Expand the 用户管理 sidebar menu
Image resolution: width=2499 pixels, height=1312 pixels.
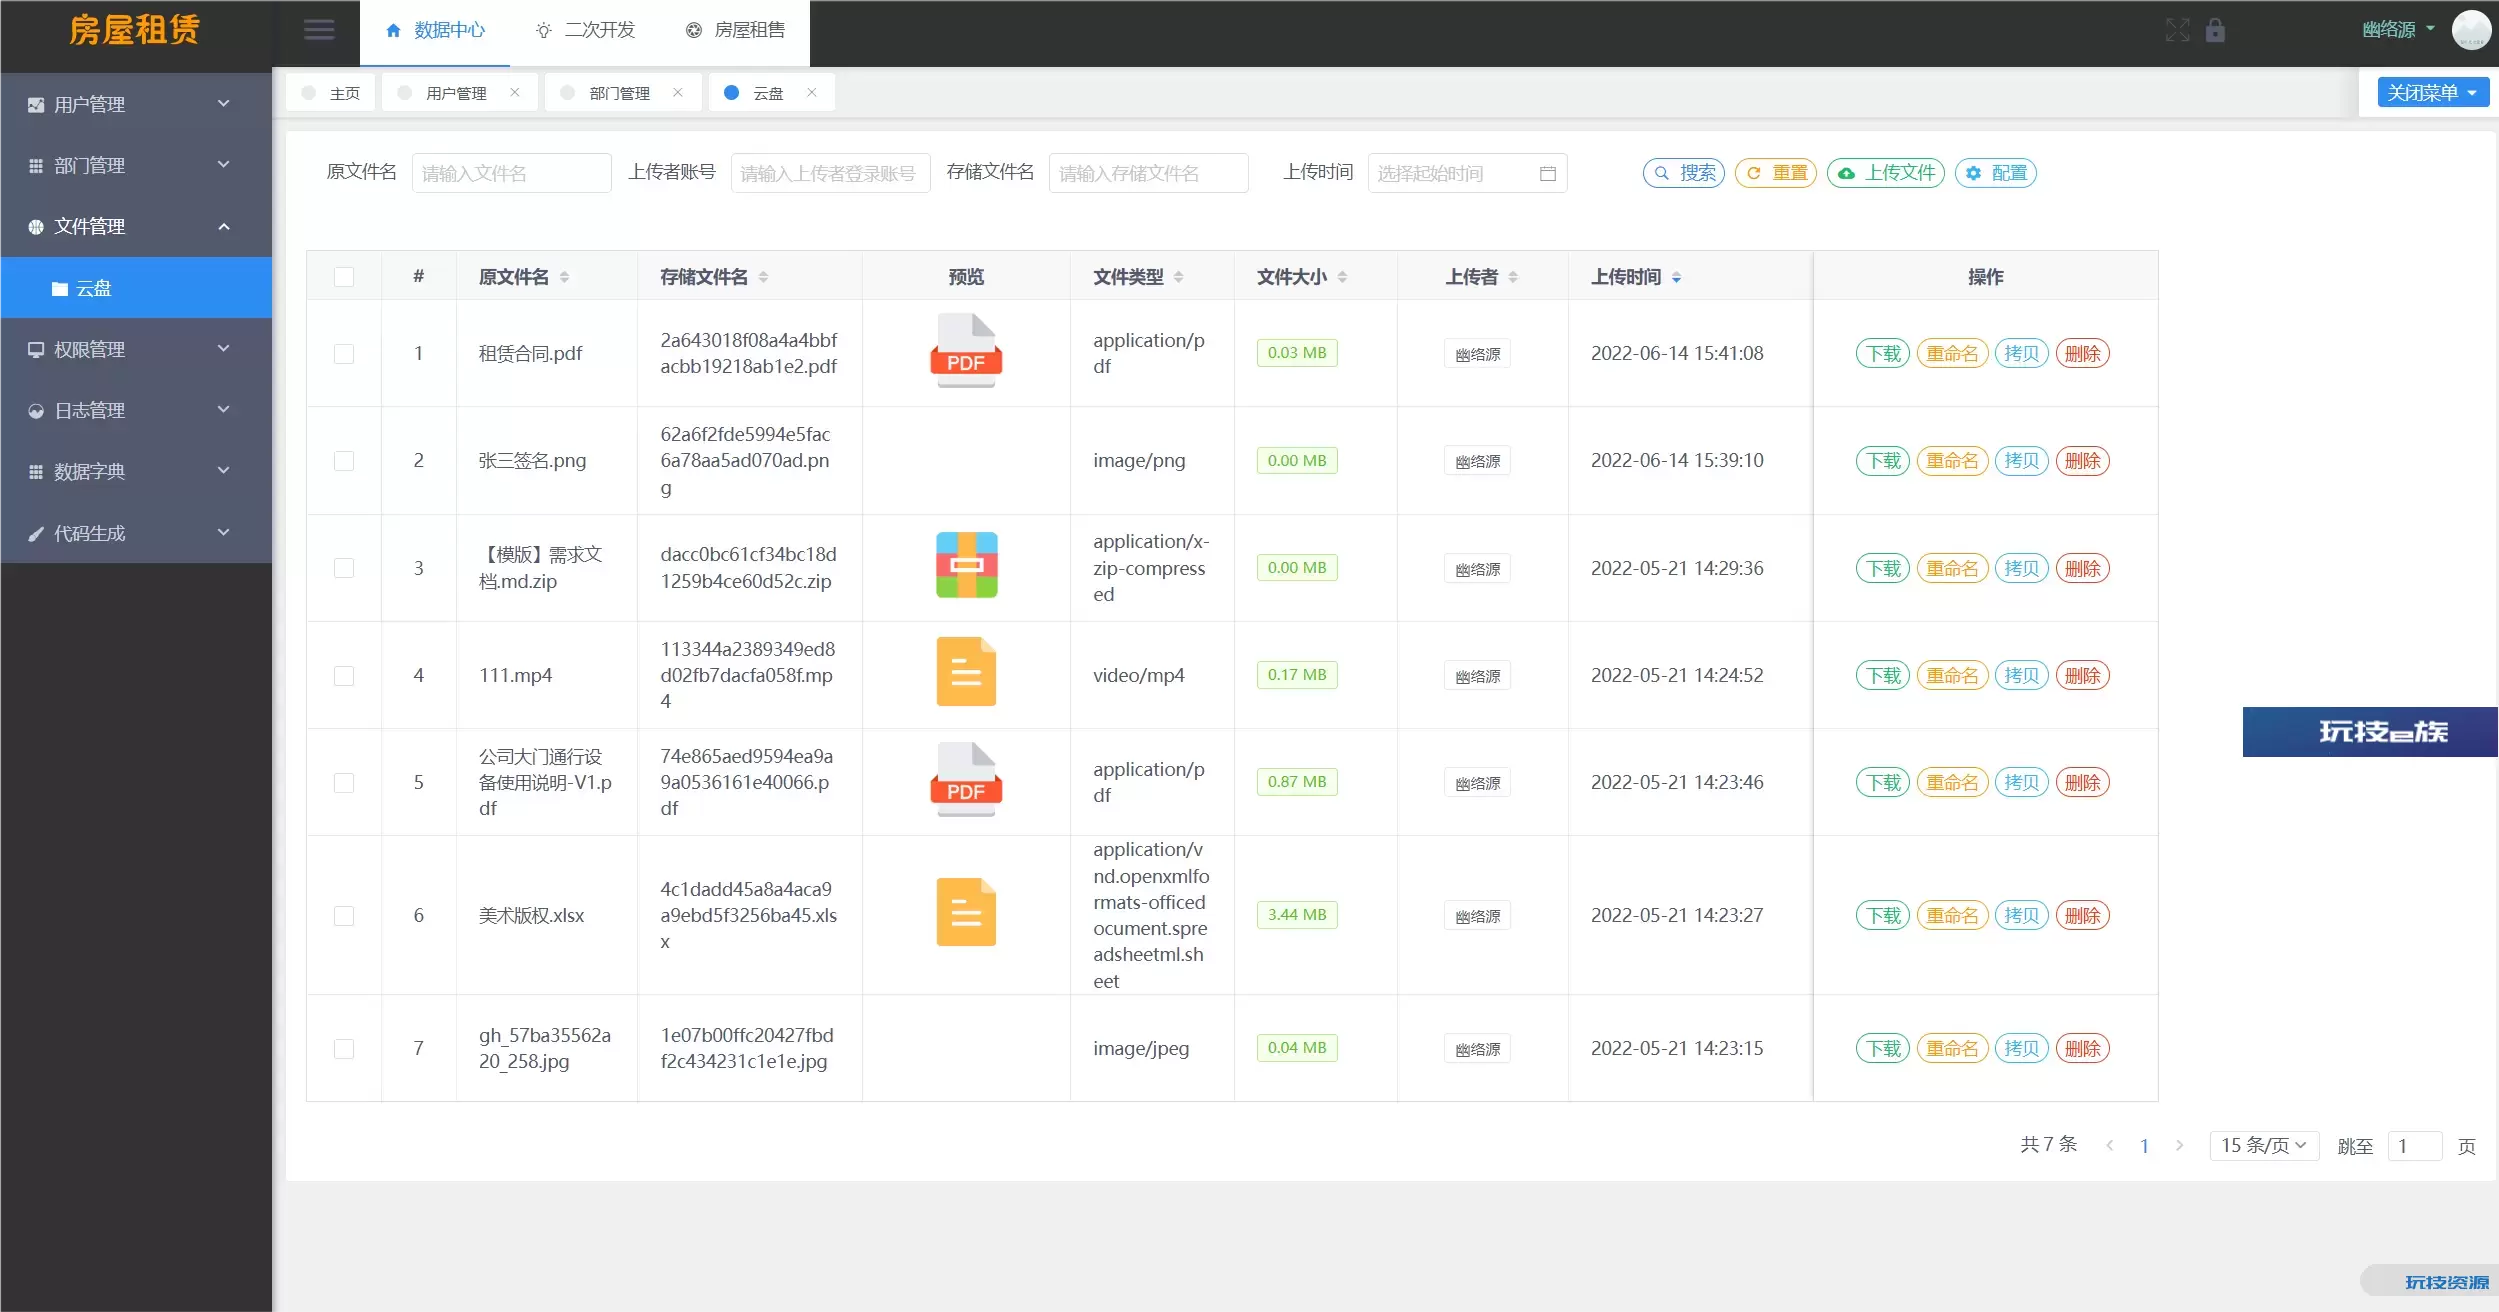136,104
